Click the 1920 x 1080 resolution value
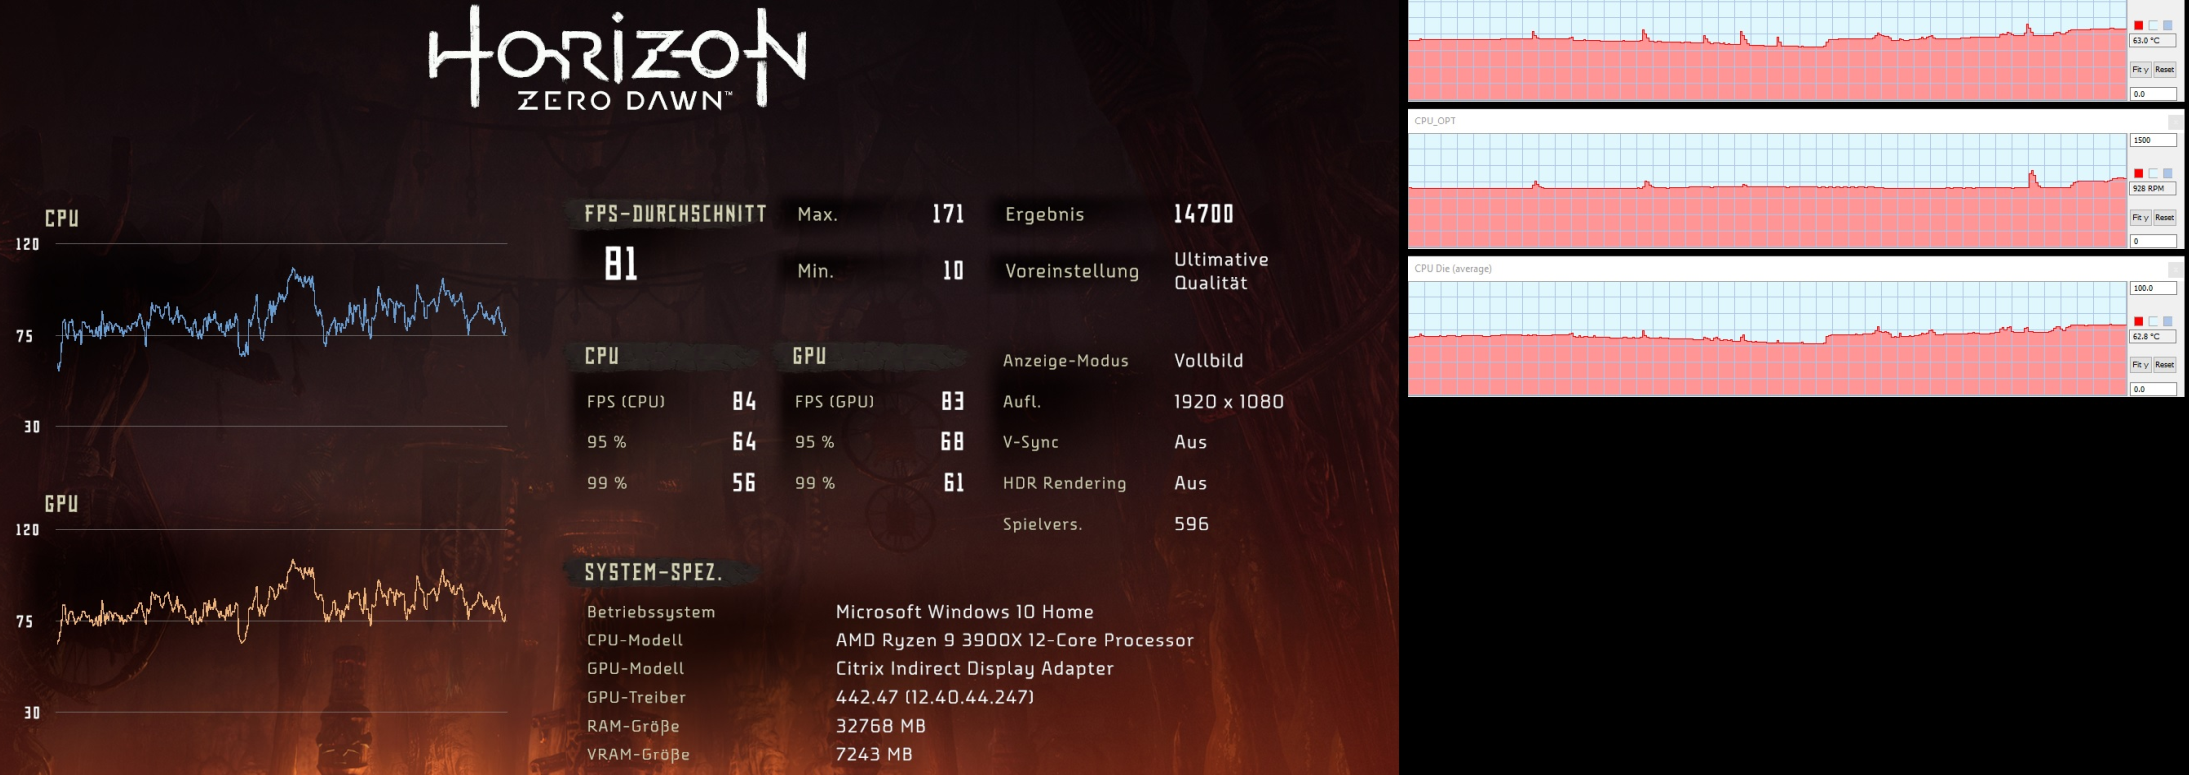 point(1229,402)
